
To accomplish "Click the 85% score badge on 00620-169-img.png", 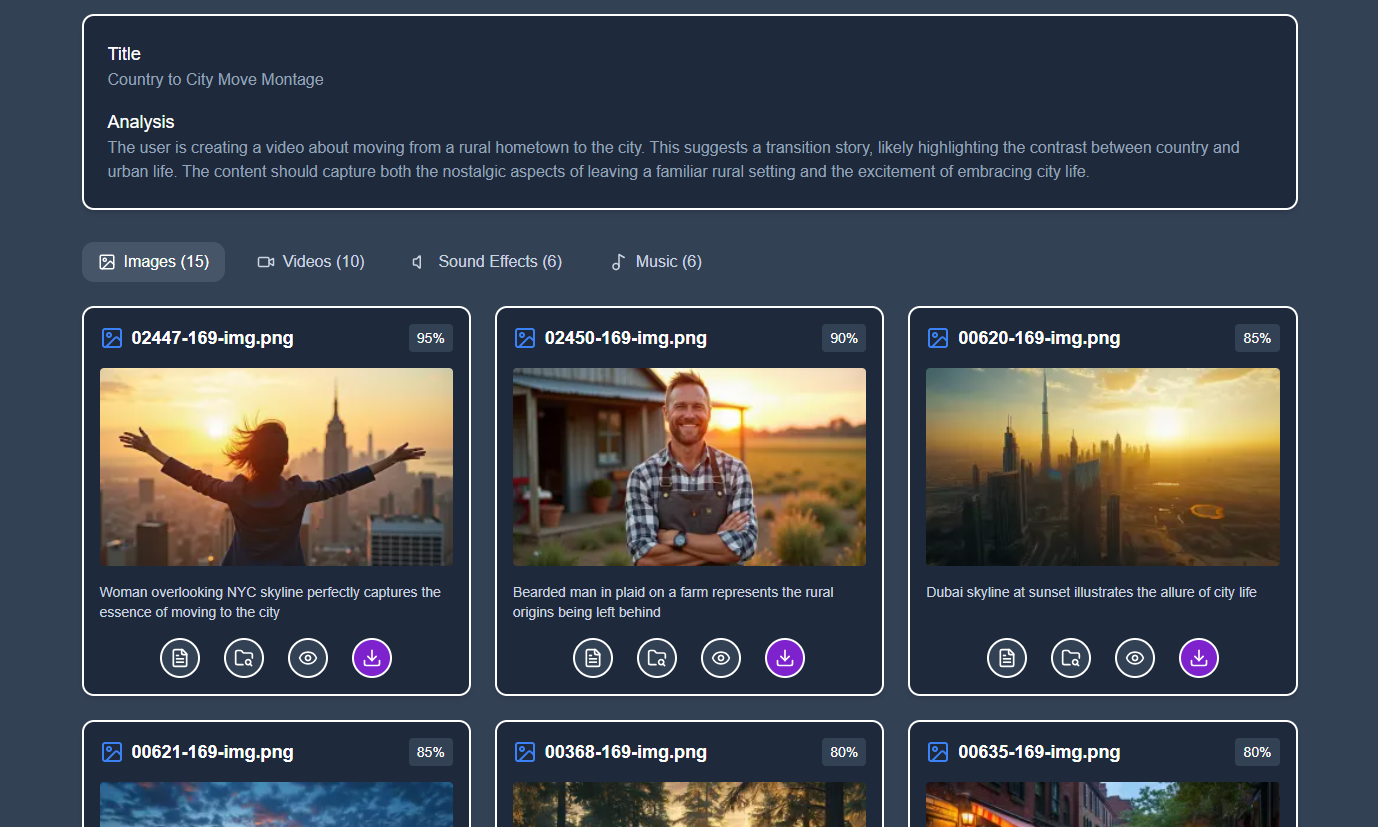I will click(x=1257, y=338).
